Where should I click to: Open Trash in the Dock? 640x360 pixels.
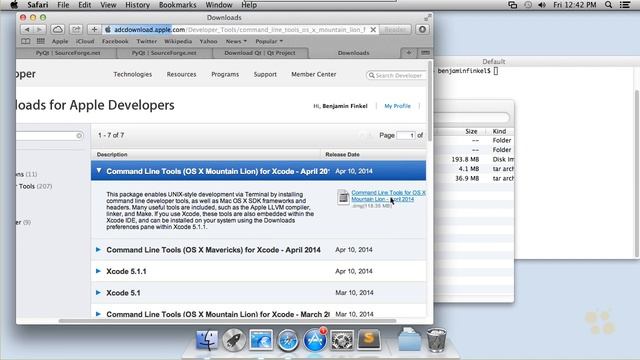click(x=436, y=340)
